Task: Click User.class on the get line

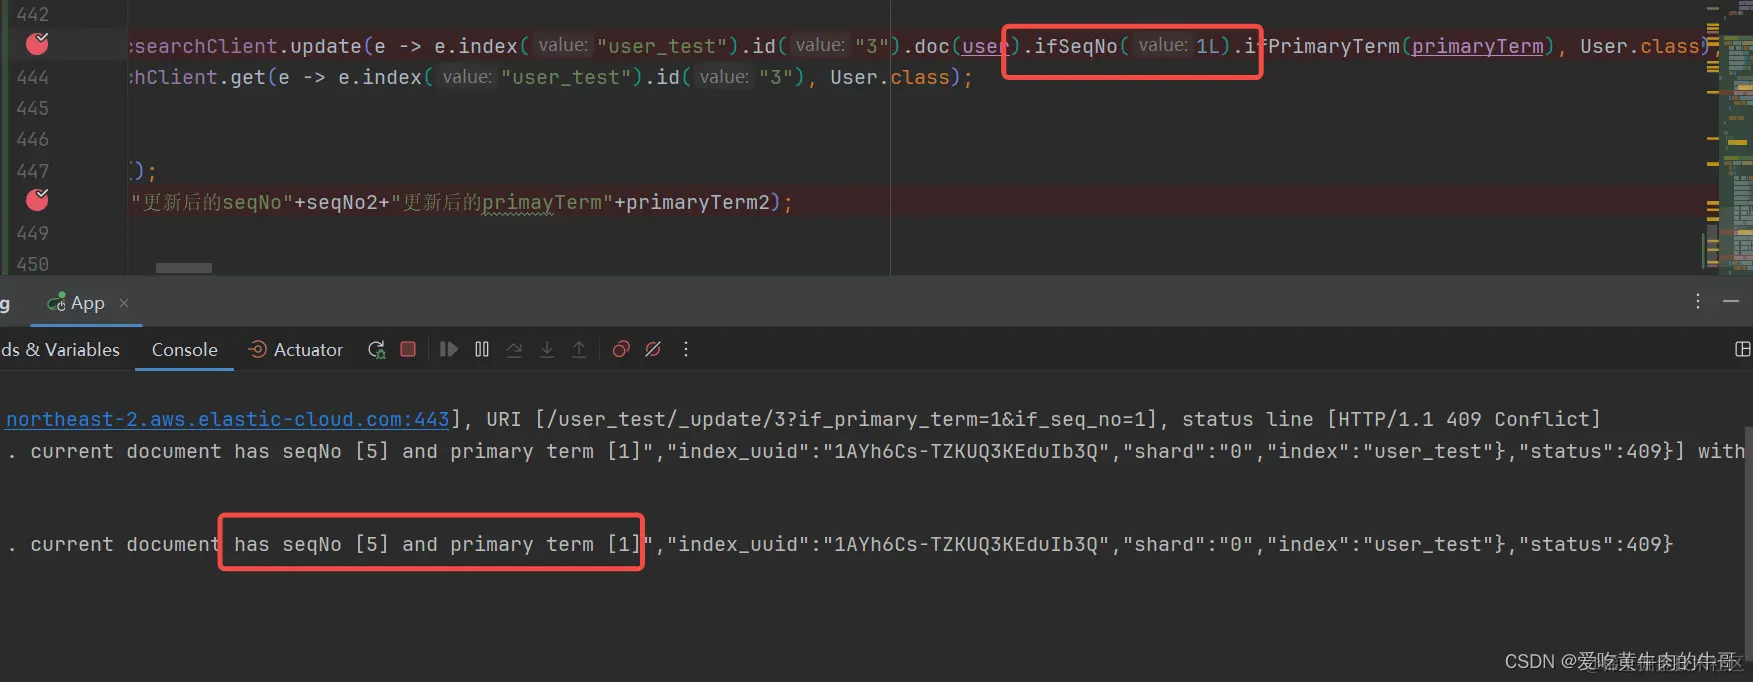Action: [889, 77]
